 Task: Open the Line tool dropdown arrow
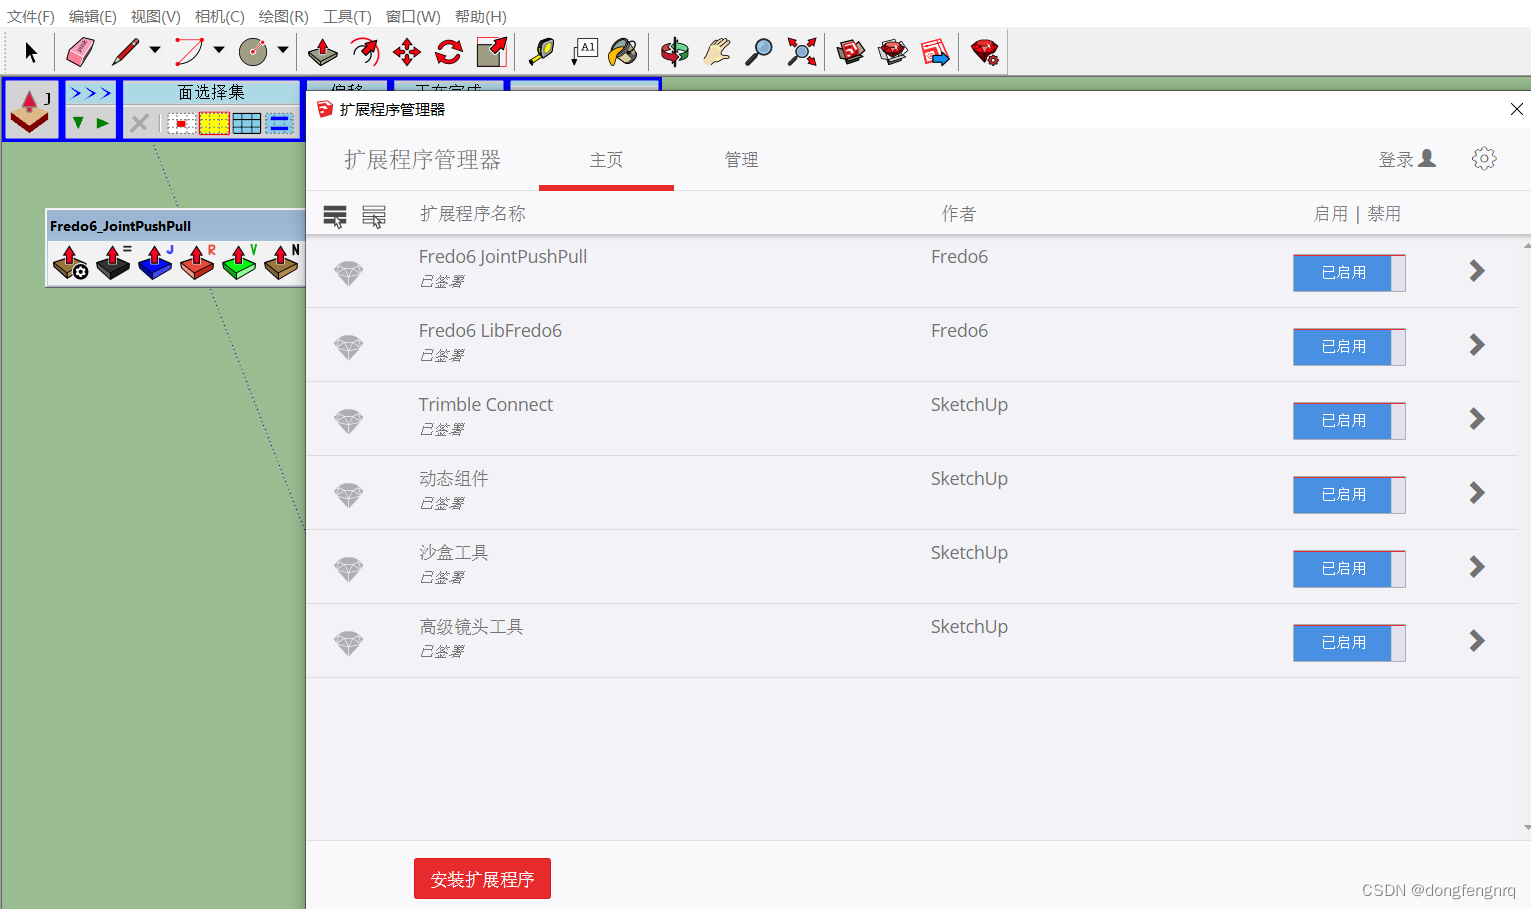point(155,49)
